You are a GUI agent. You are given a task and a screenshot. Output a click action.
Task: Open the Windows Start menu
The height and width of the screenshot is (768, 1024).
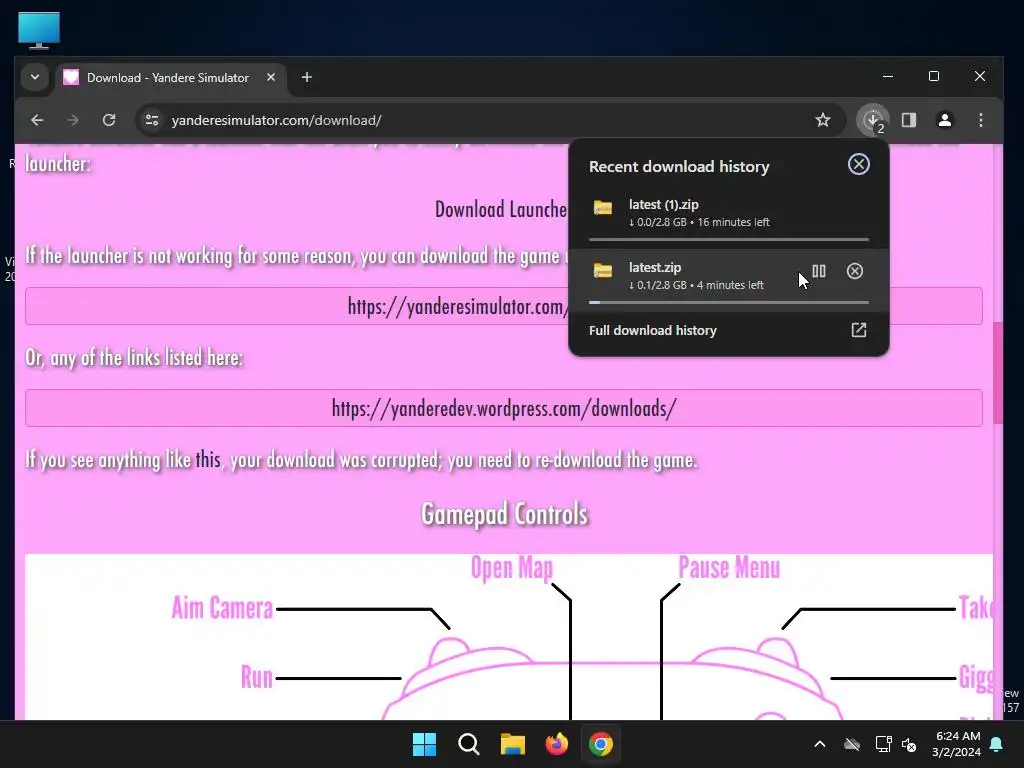tap(424, 744)
